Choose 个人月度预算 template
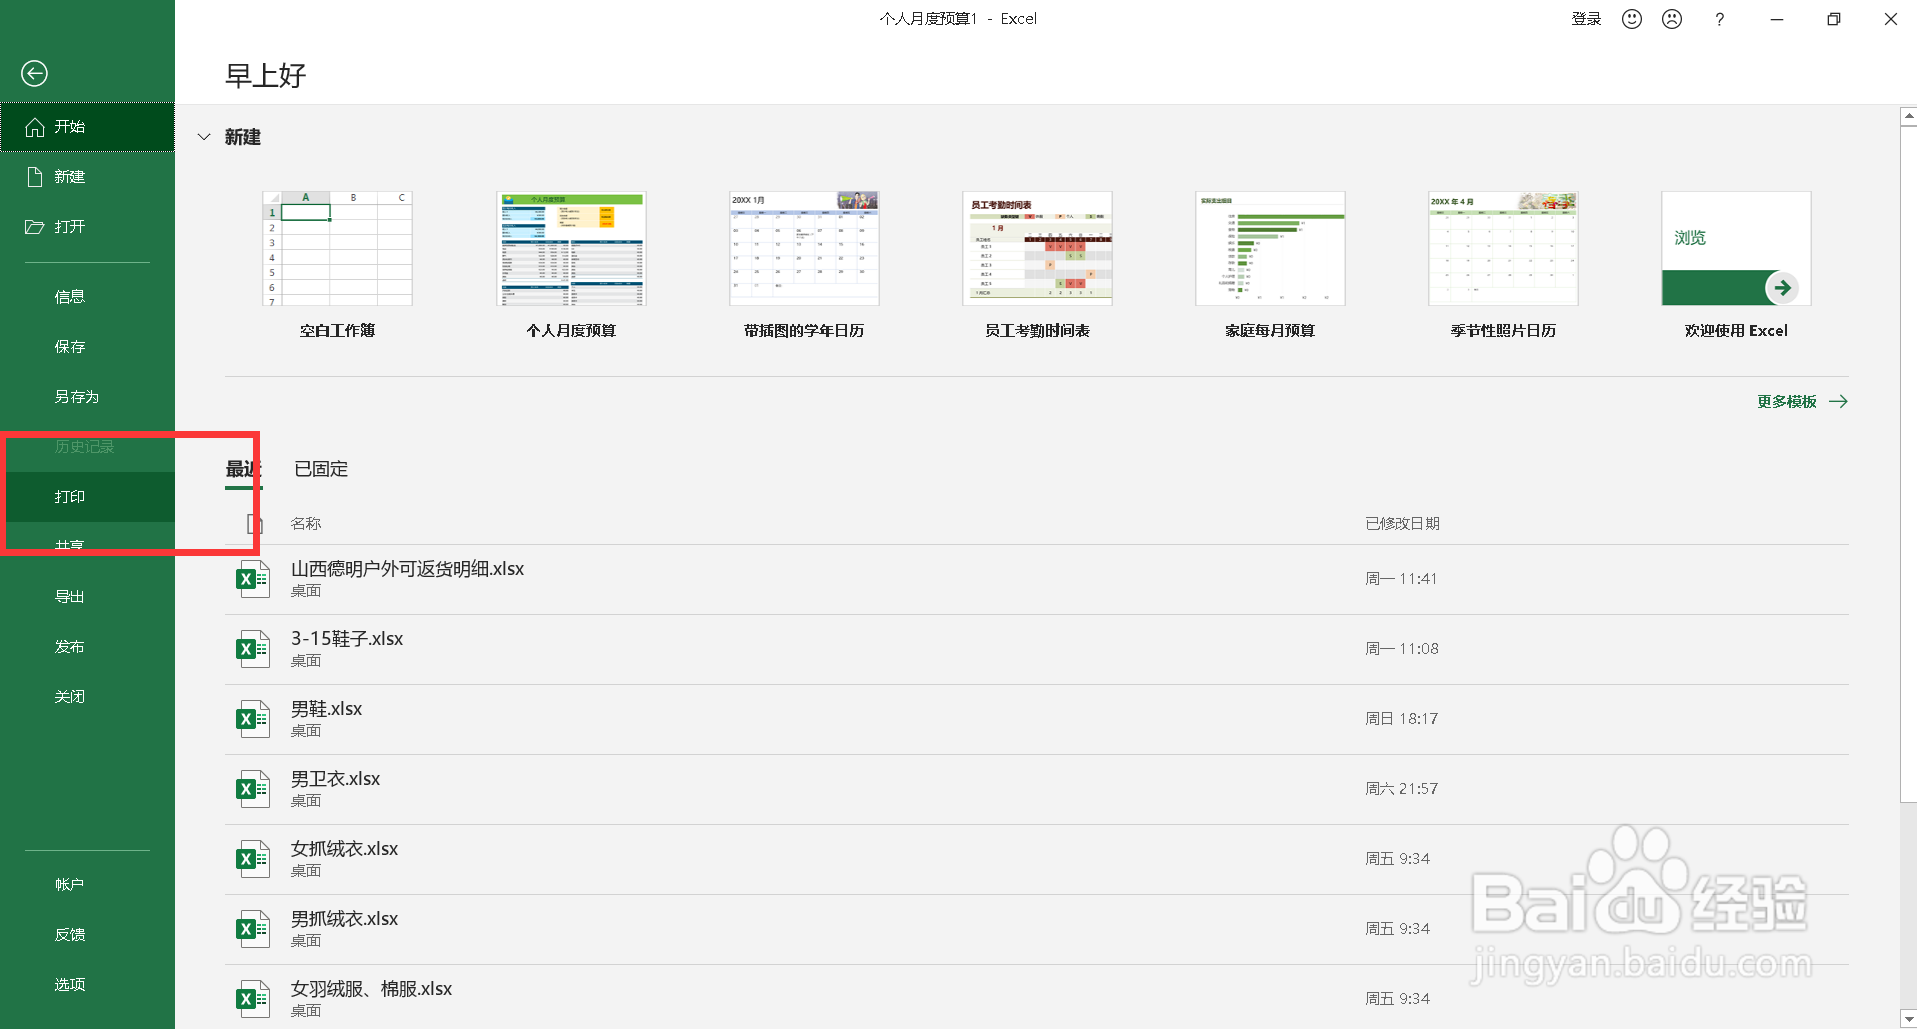 [x=571, y=265]
